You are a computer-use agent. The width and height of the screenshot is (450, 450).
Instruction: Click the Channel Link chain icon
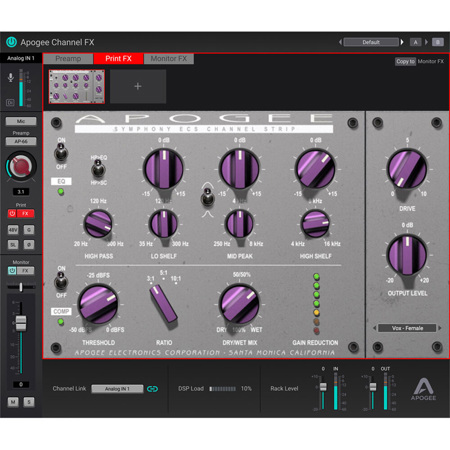click(152, 389)
